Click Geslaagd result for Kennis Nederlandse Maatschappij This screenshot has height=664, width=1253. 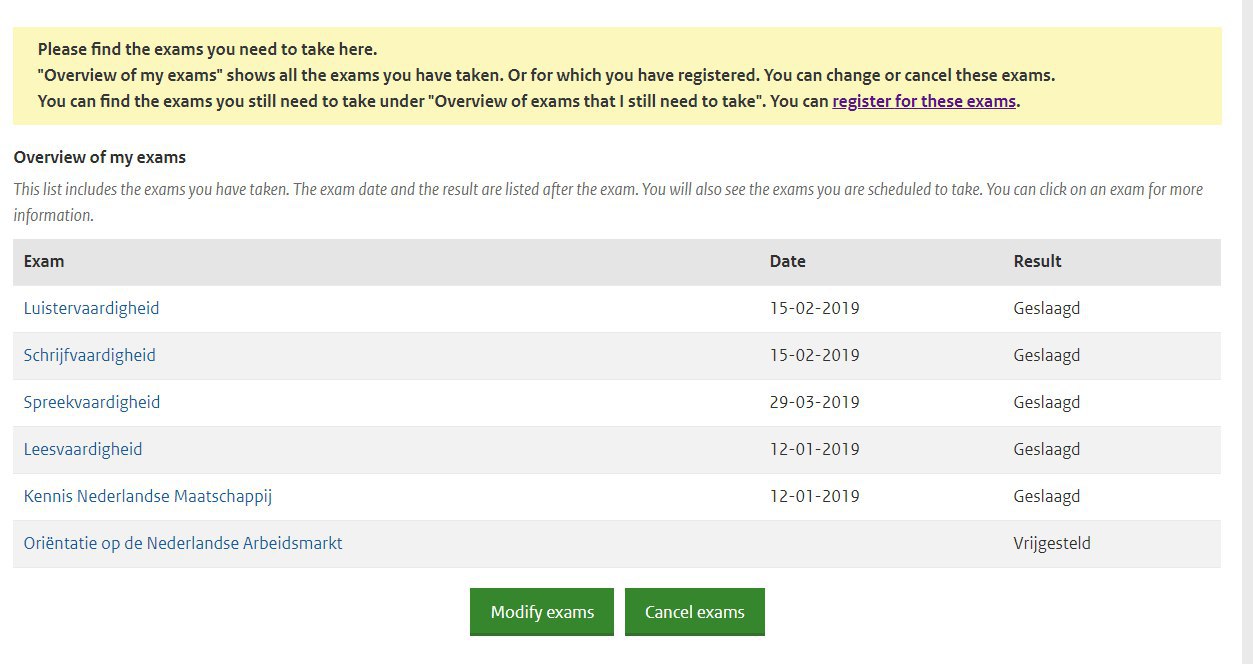[1046, 496]
